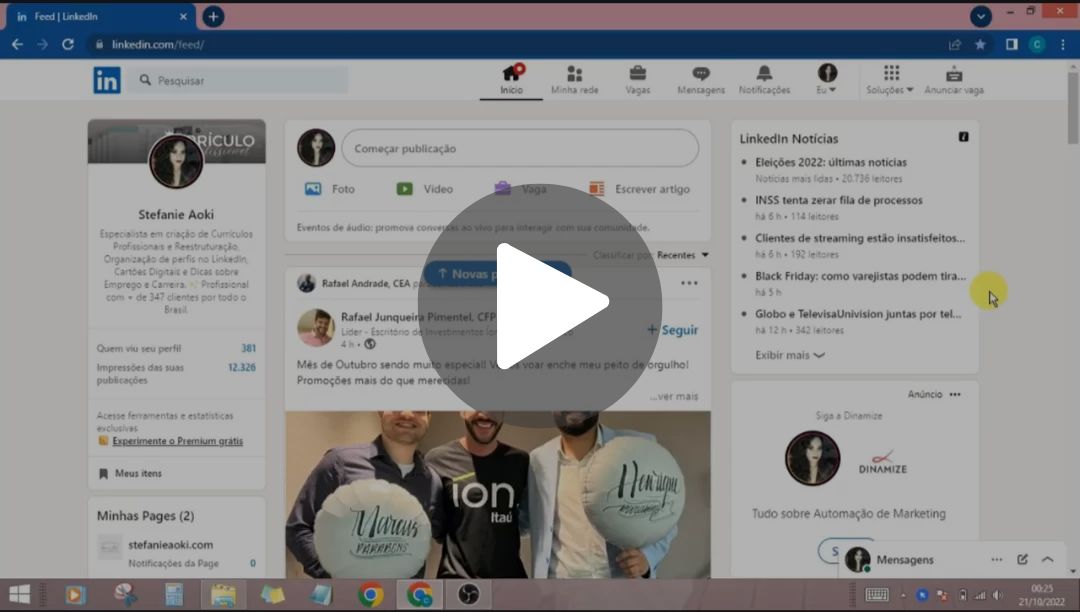Screen dimensions: 1080x612
Task: Open the Eleições 2022: últimas notícias story
Action: pos(831,162)
